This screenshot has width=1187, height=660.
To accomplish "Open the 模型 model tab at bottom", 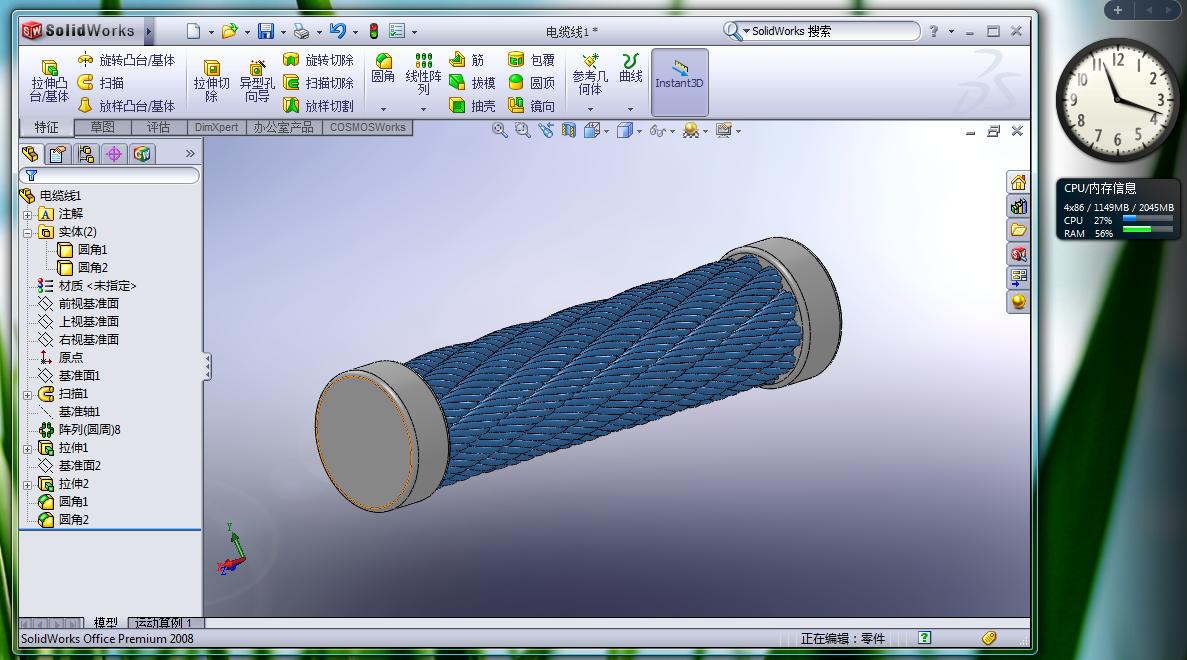I will [x=105, y=622].
